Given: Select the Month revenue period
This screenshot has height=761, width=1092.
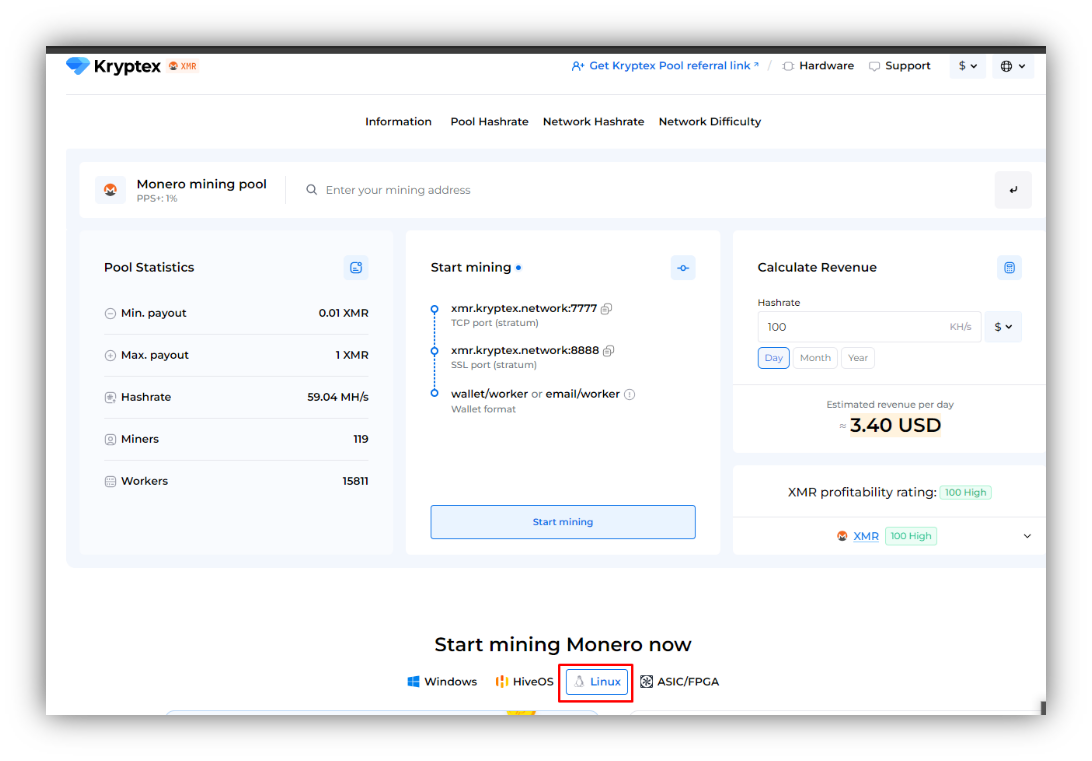Looking at the screenshot, I should click(815, 358).
